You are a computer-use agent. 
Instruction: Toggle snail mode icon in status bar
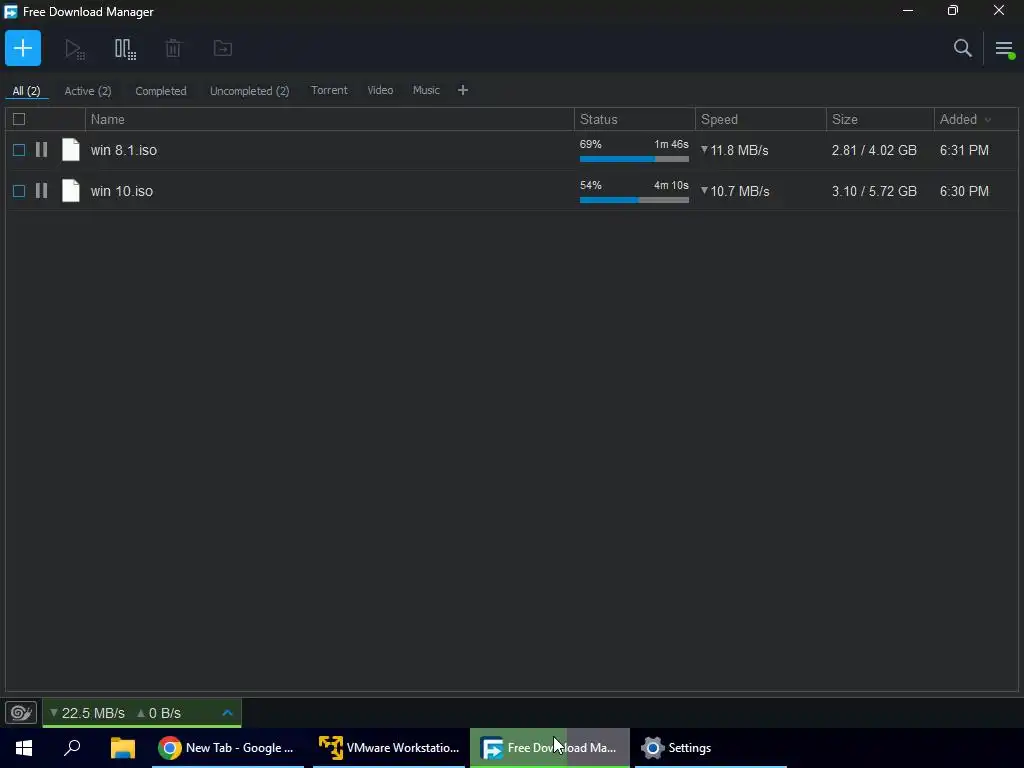coord(21,712)
